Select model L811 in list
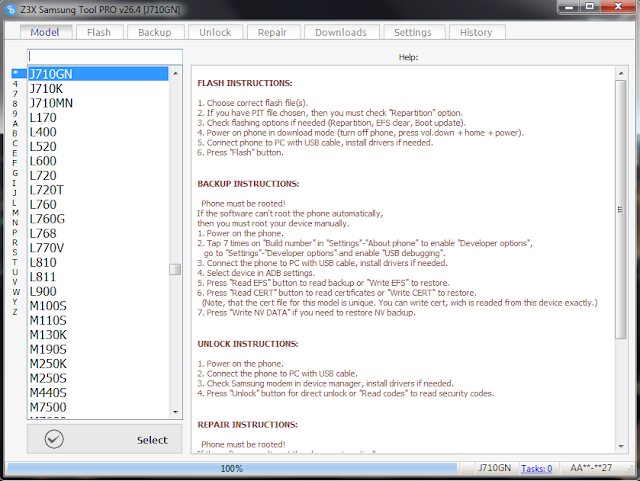The width and height of the screenshot is (640, 481). coord(98,277)
